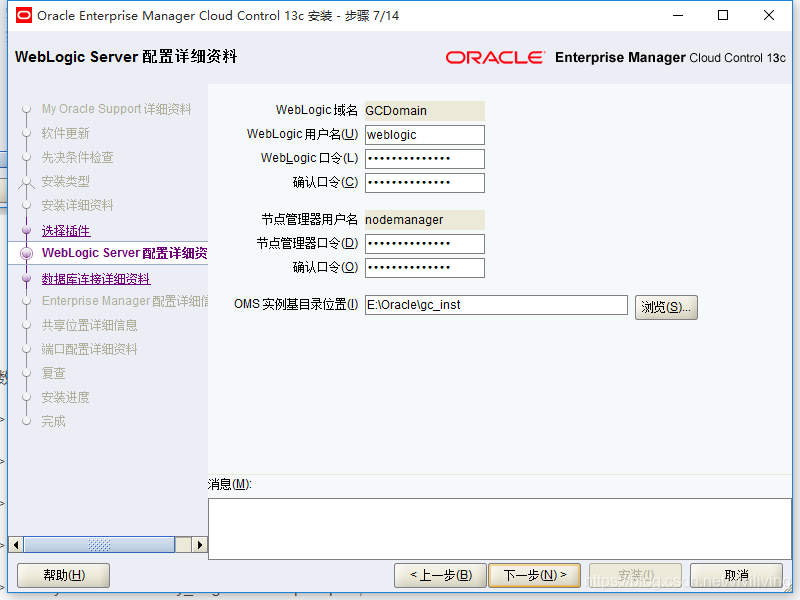Click the 选择插件 step bullet marker
The height and width of the screenshot is (600, 800).
pyautogui.click(x=27, y=231)
